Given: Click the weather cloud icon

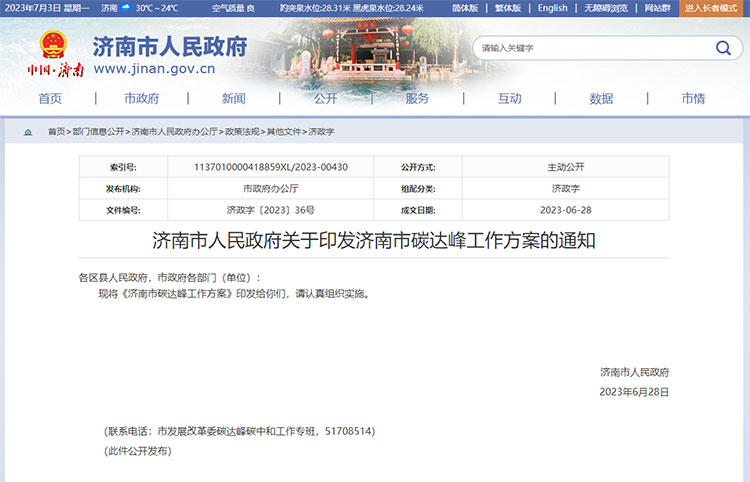Looking at the screenshot, I should 125,8.
